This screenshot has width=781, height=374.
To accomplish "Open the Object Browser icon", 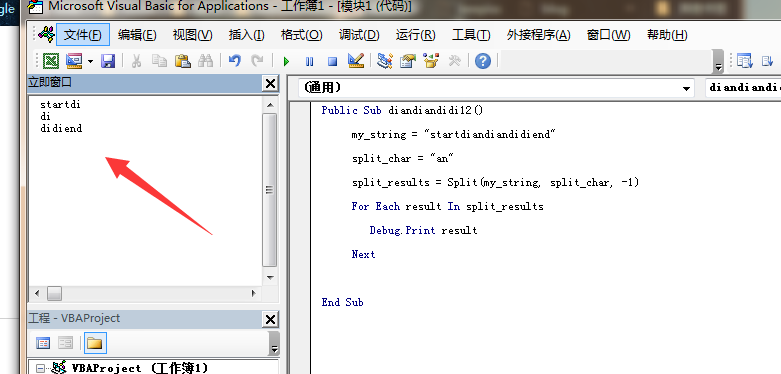I will coord(431,61).
